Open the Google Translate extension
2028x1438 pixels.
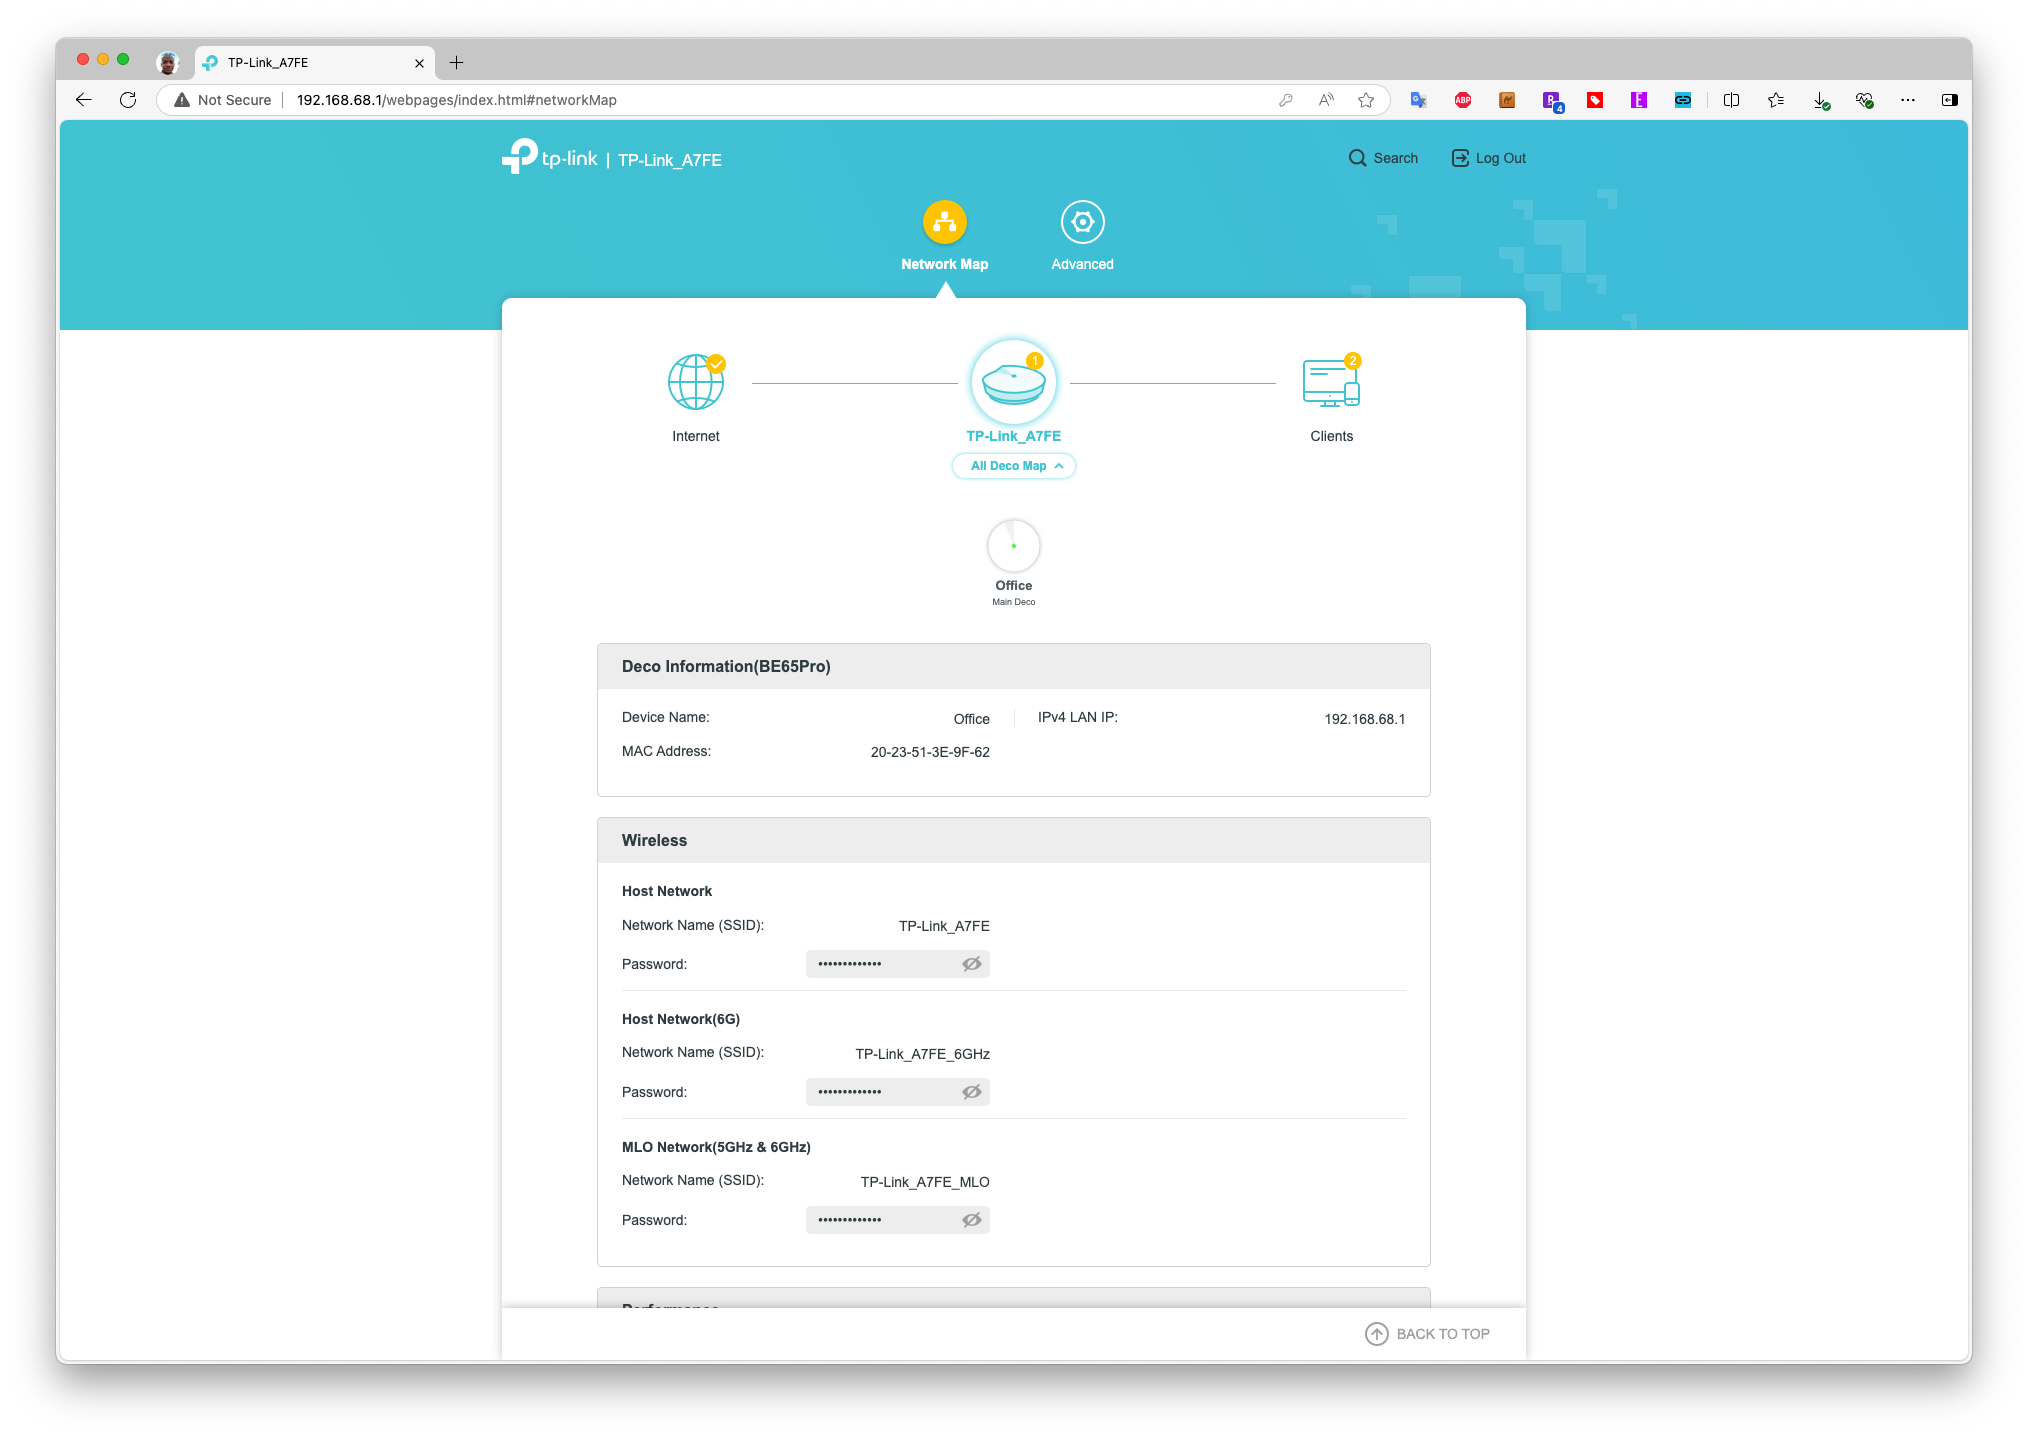click(x=1419, y=100)
